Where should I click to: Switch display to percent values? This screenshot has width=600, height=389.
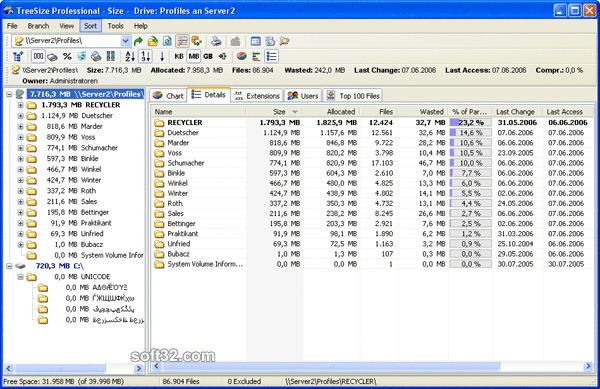(67, 57)
